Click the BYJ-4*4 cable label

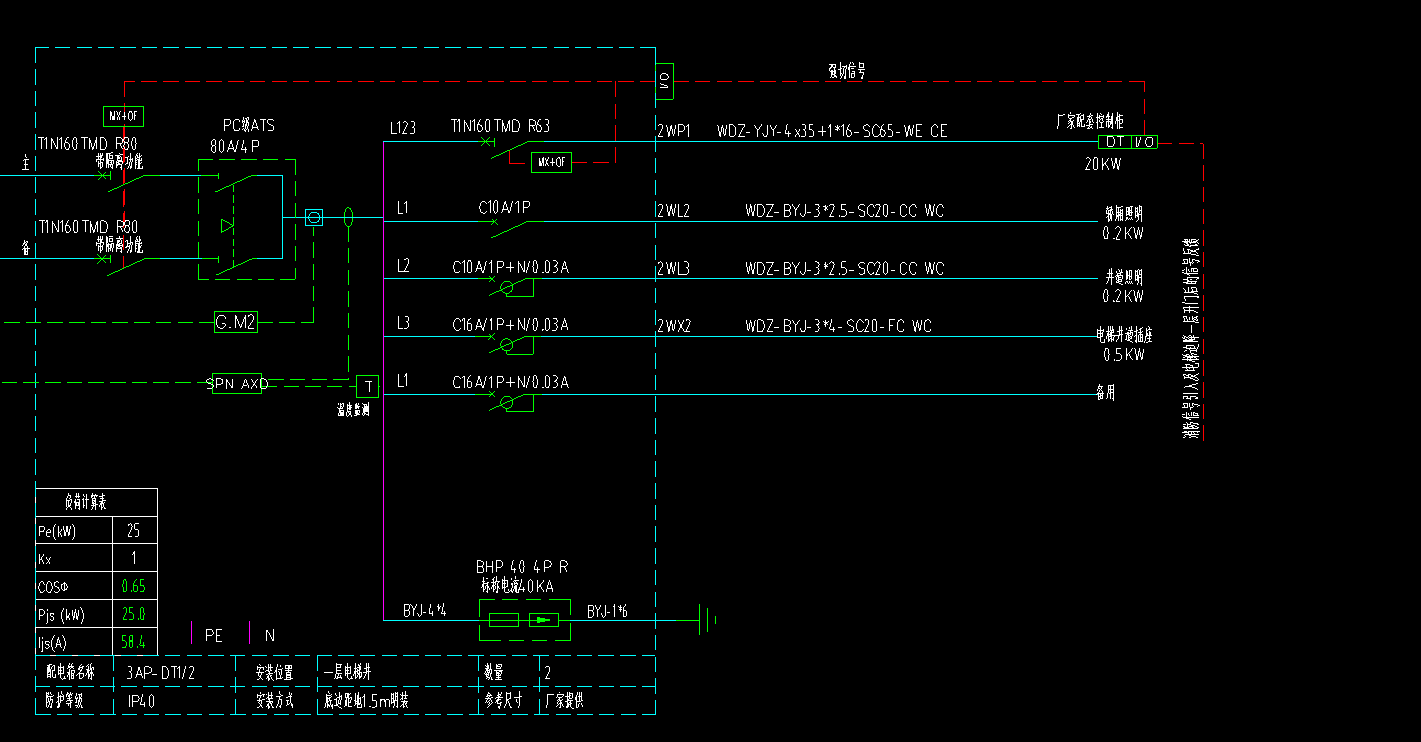[x=424, y=610]
